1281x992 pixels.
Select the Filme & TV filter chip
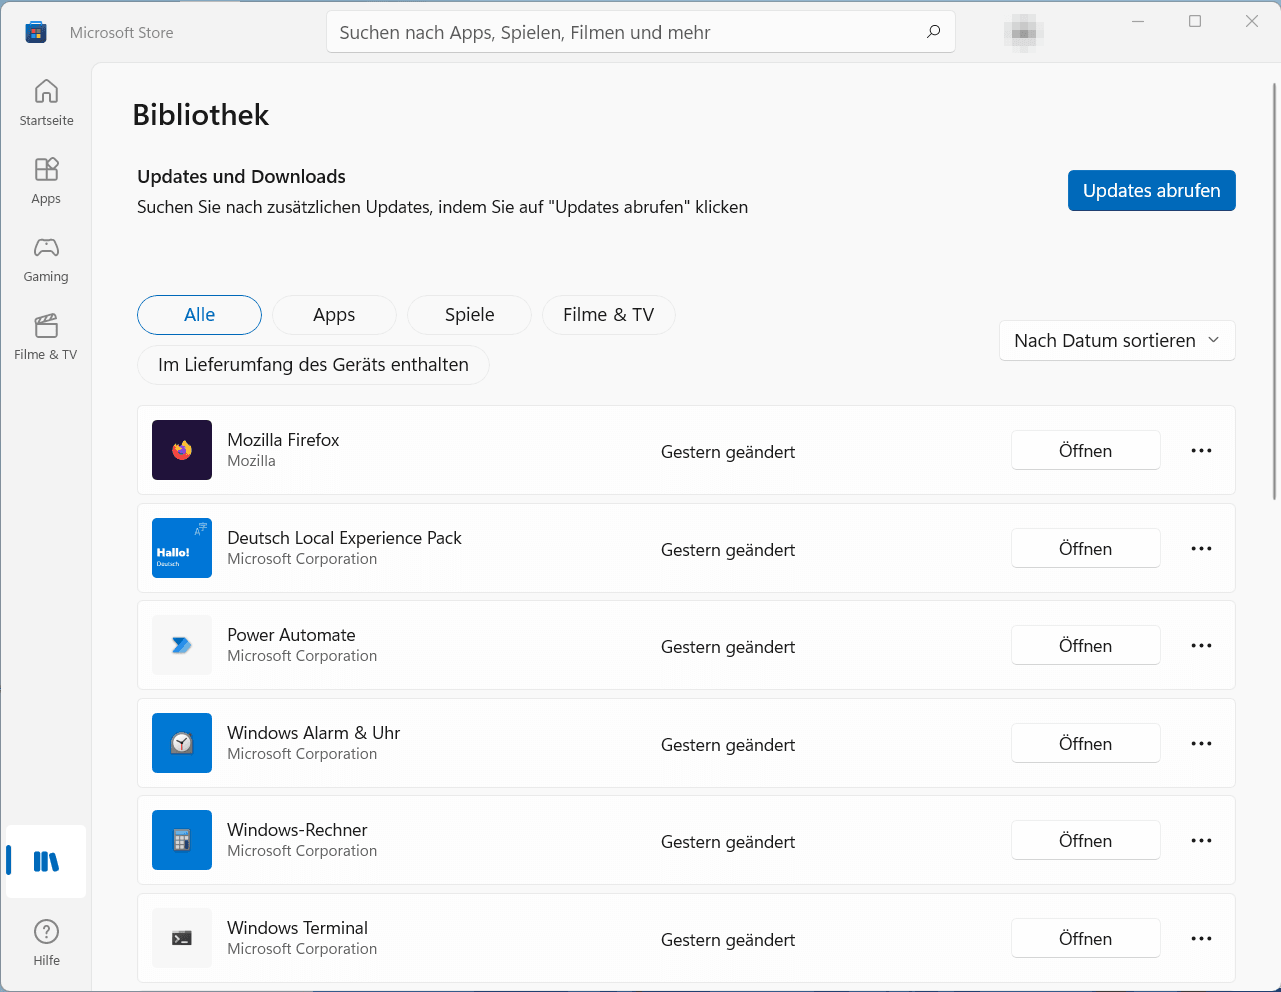click(608, 315)
